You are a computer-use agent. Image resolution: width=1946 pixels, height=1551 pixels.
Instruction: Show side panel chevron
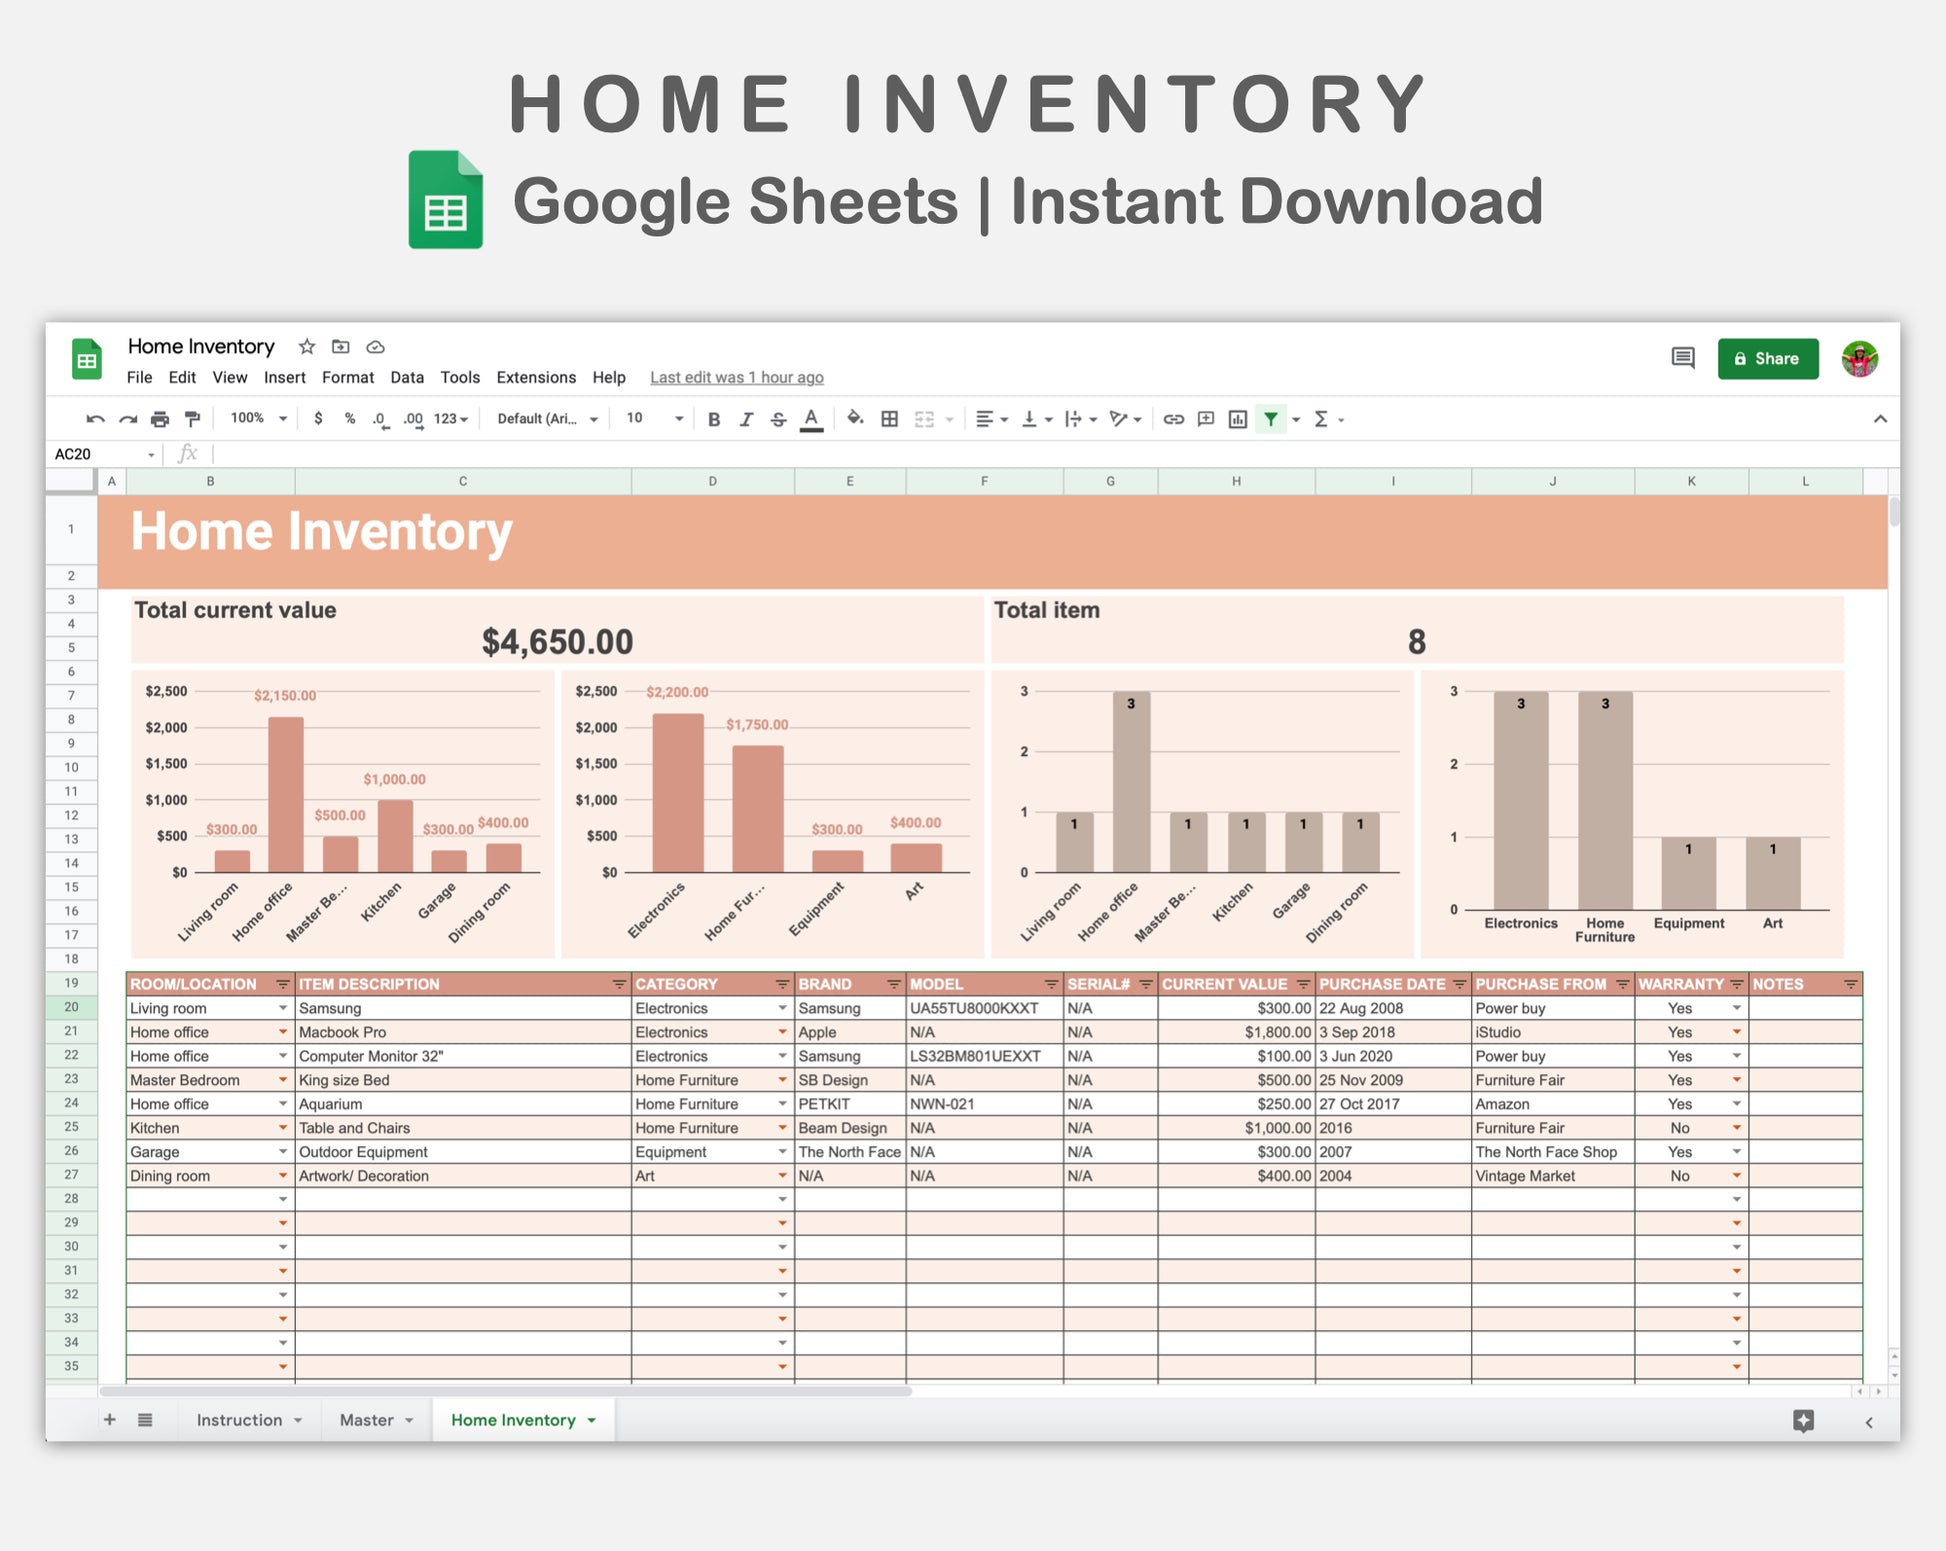1869,1422
